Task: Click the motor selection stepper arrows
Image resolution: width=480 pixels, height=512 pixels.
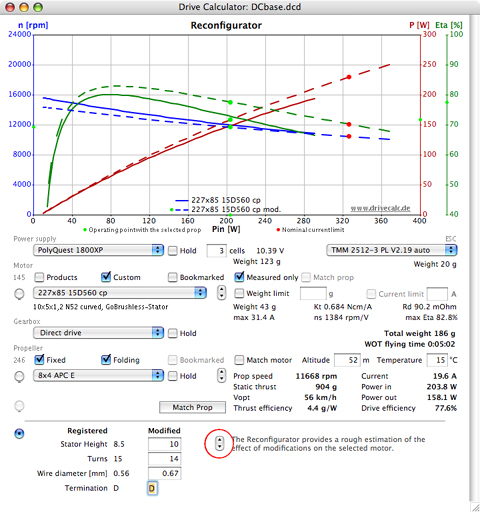Action: pos(221,292)
